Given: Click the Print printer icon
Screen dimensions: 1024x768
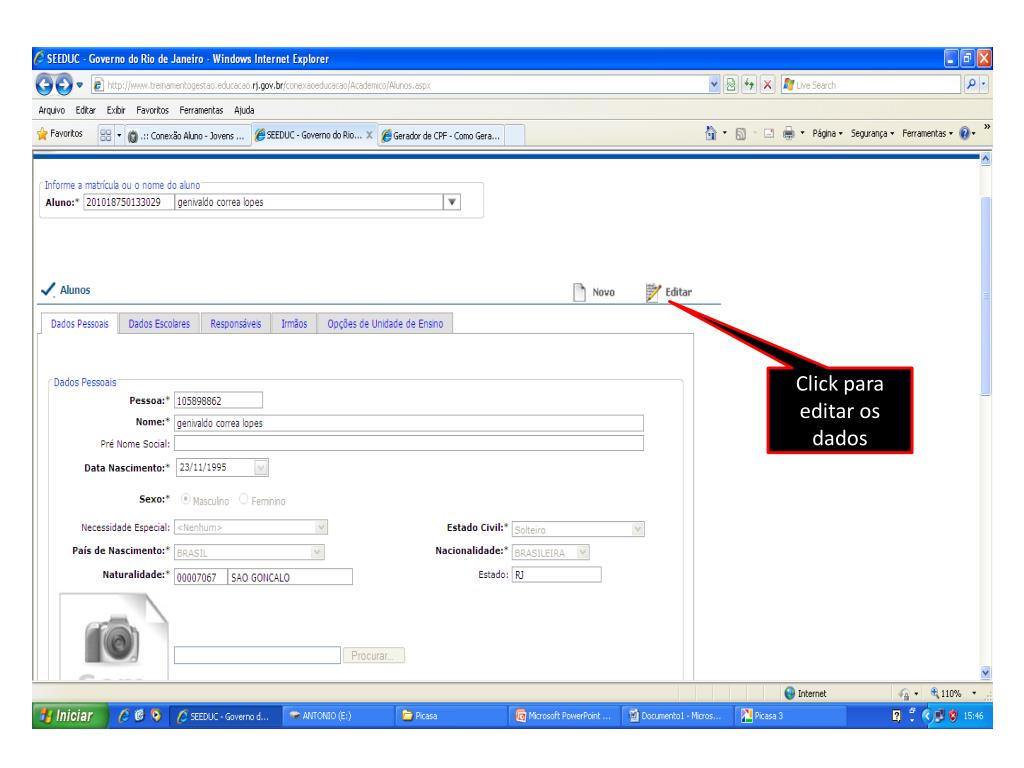Looking at the screenshot, I should [788, 134].
